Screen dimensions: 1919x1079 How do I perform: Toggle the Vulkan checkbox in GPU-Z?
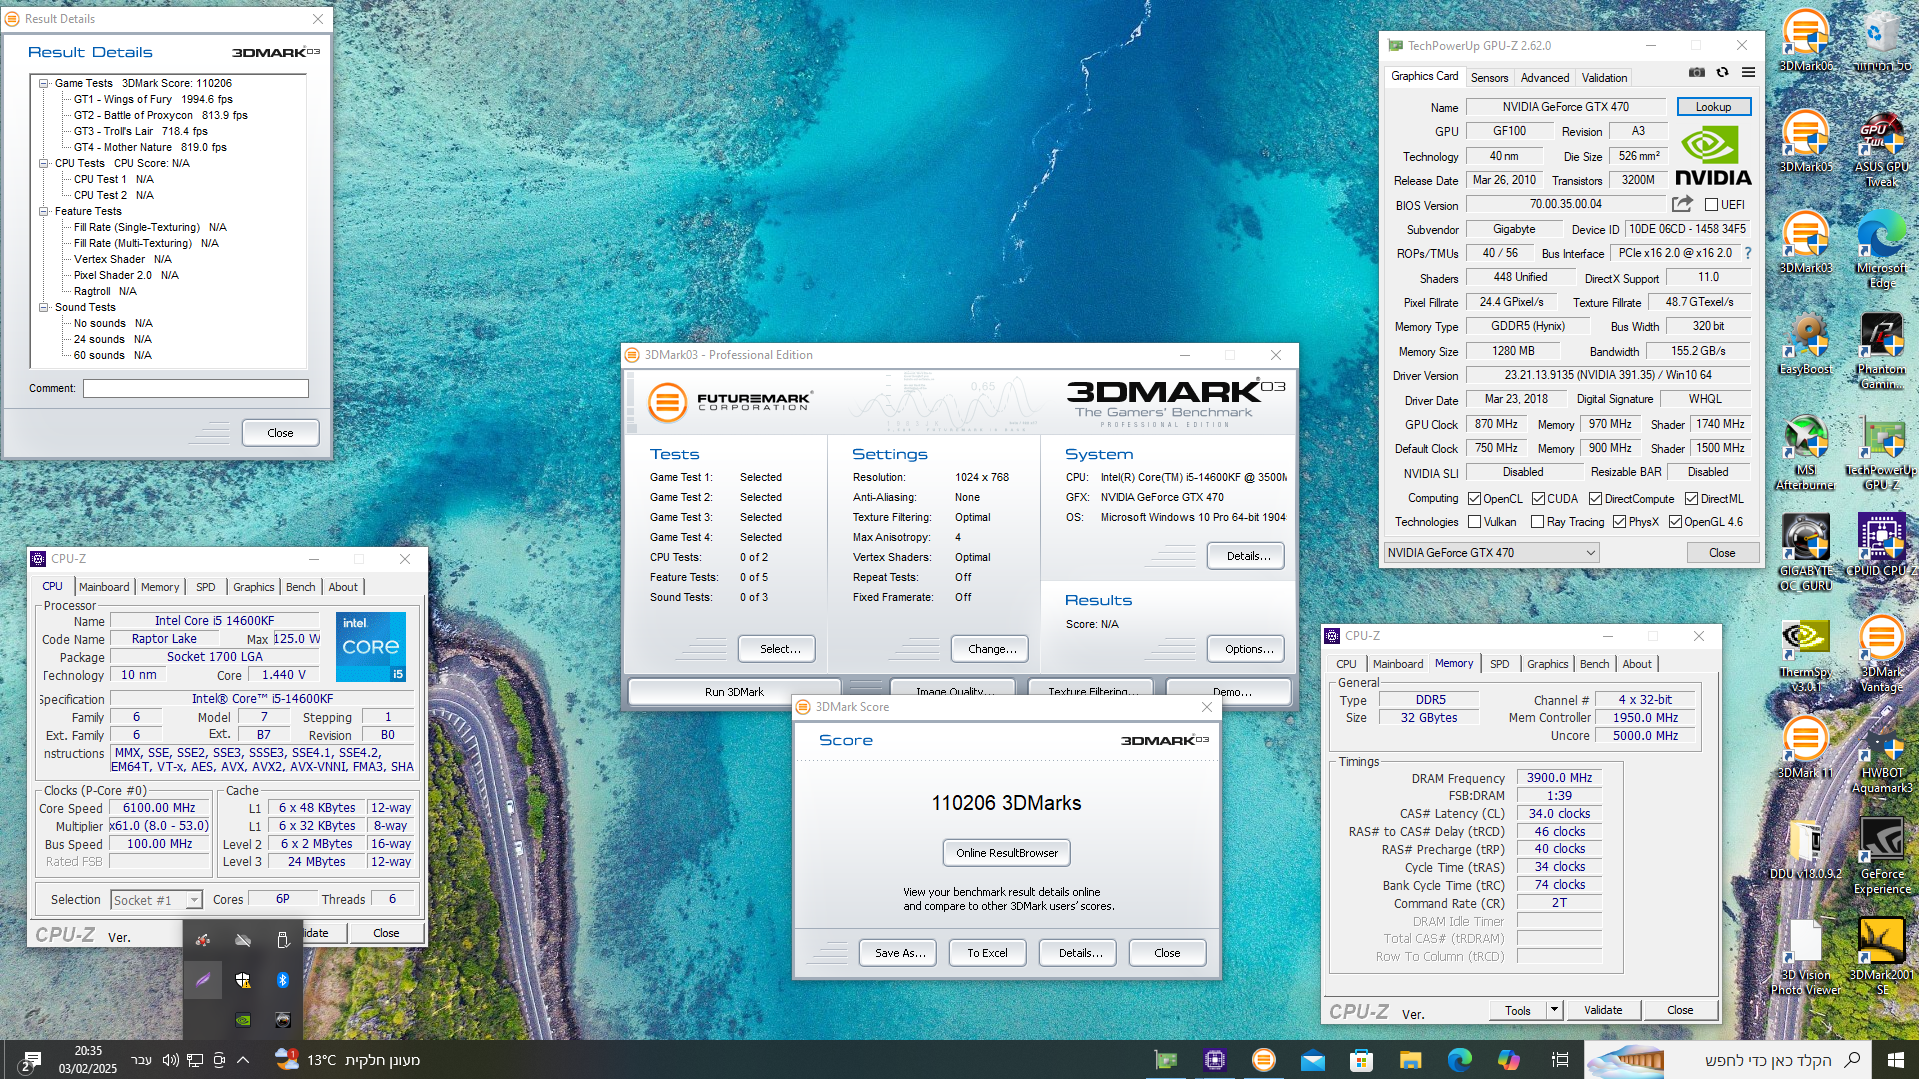point(1474,522)
